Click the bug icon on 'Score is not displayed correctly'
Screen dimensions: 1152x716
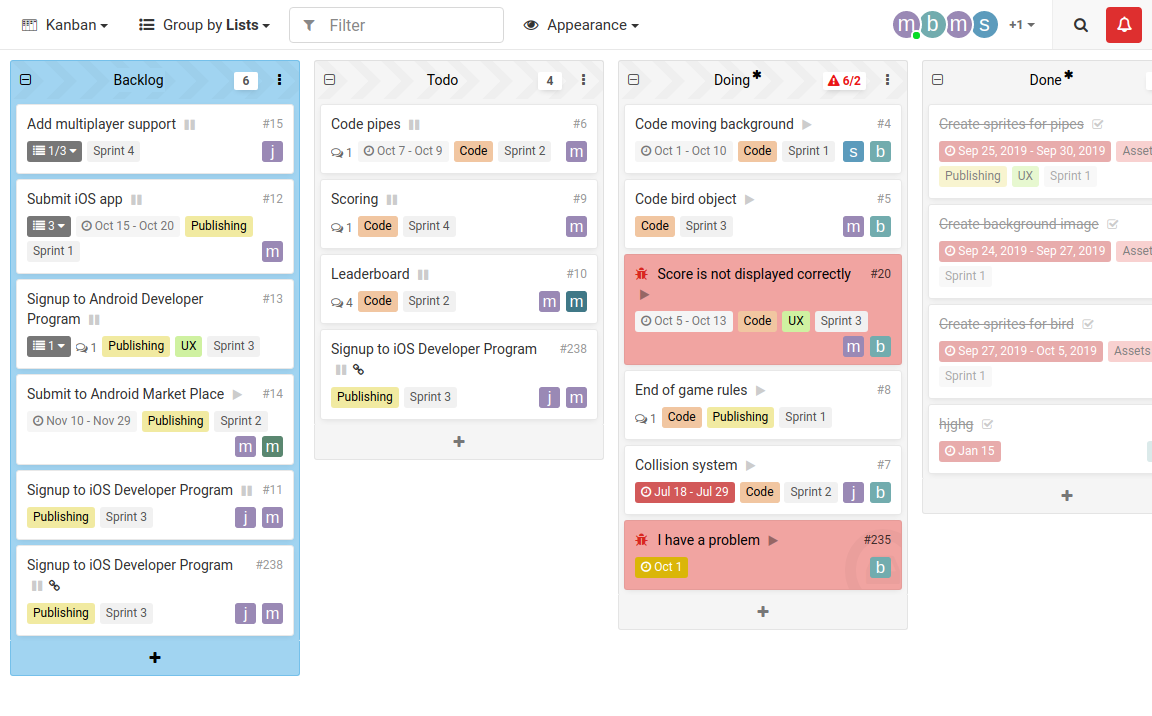(643, 274)
